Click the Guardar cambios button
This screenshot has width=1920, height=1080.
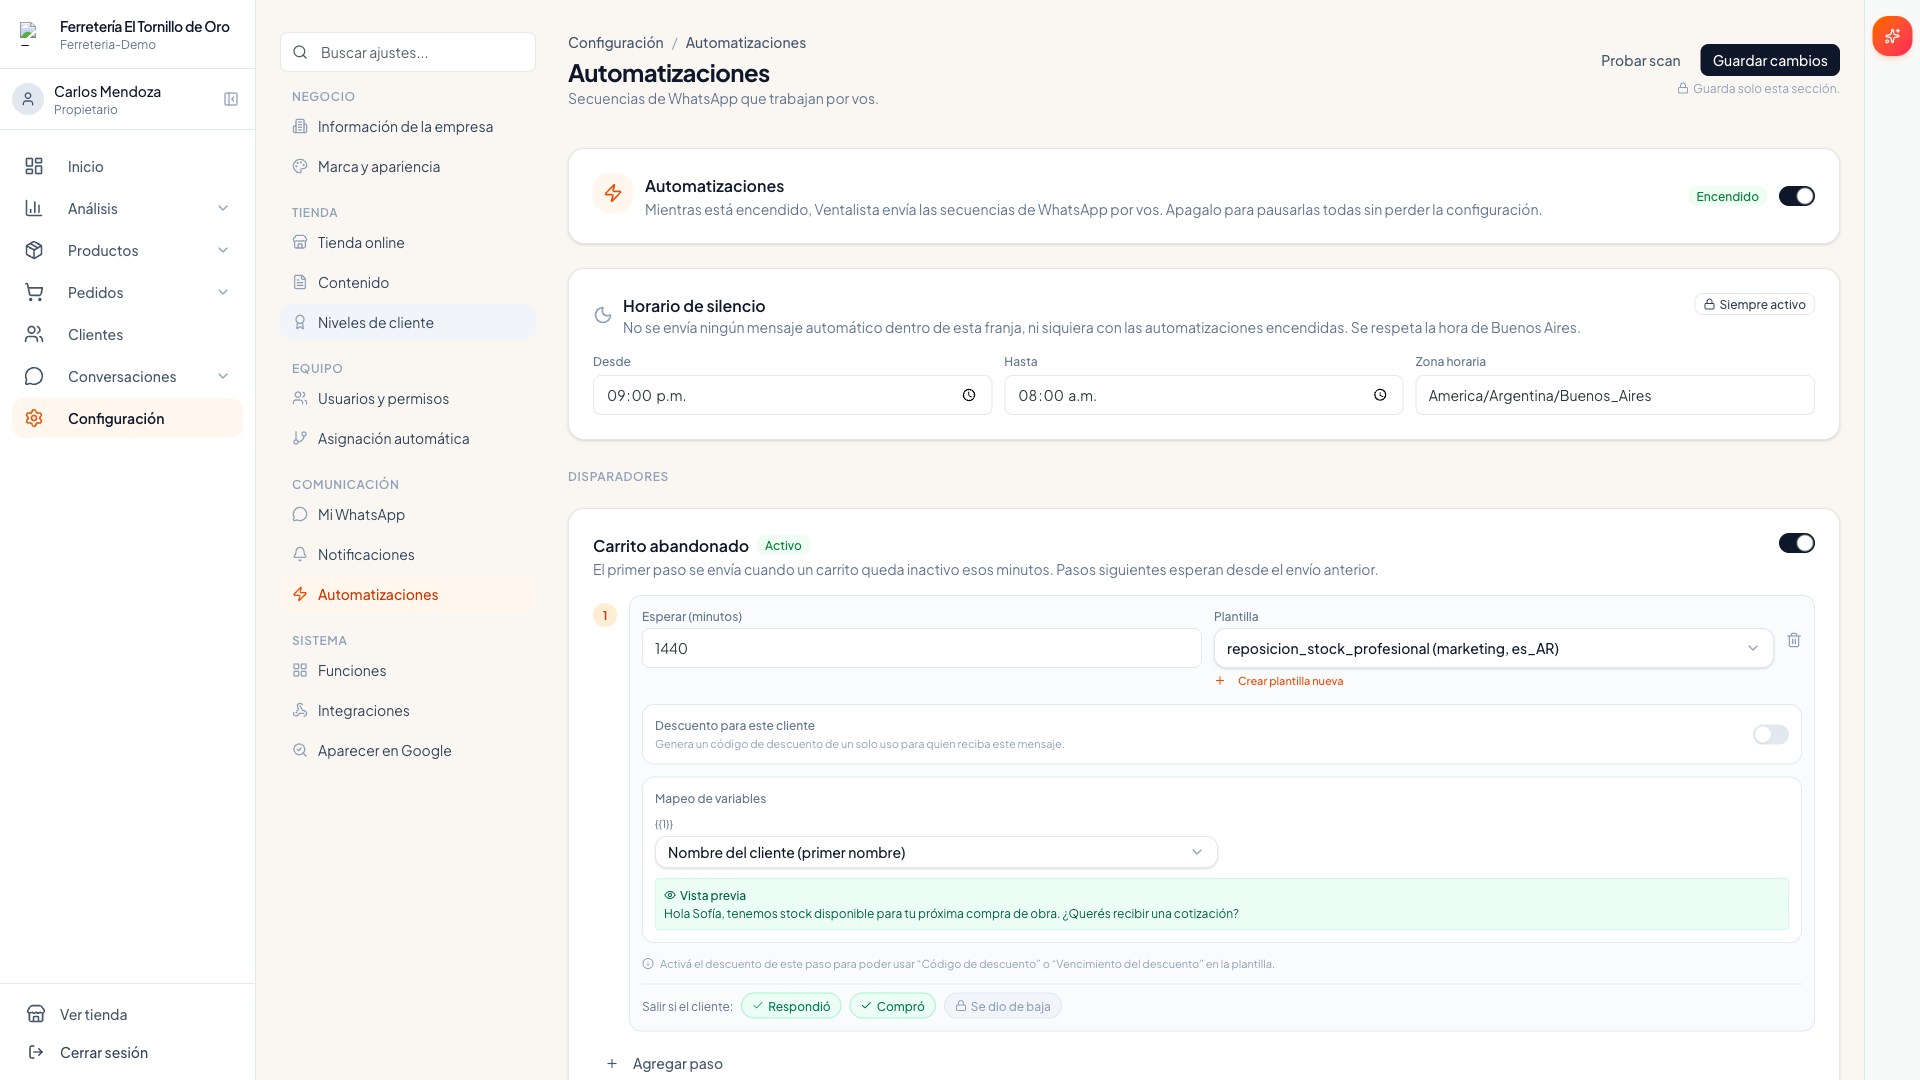pyautogui.click(x=1769, y=60)
